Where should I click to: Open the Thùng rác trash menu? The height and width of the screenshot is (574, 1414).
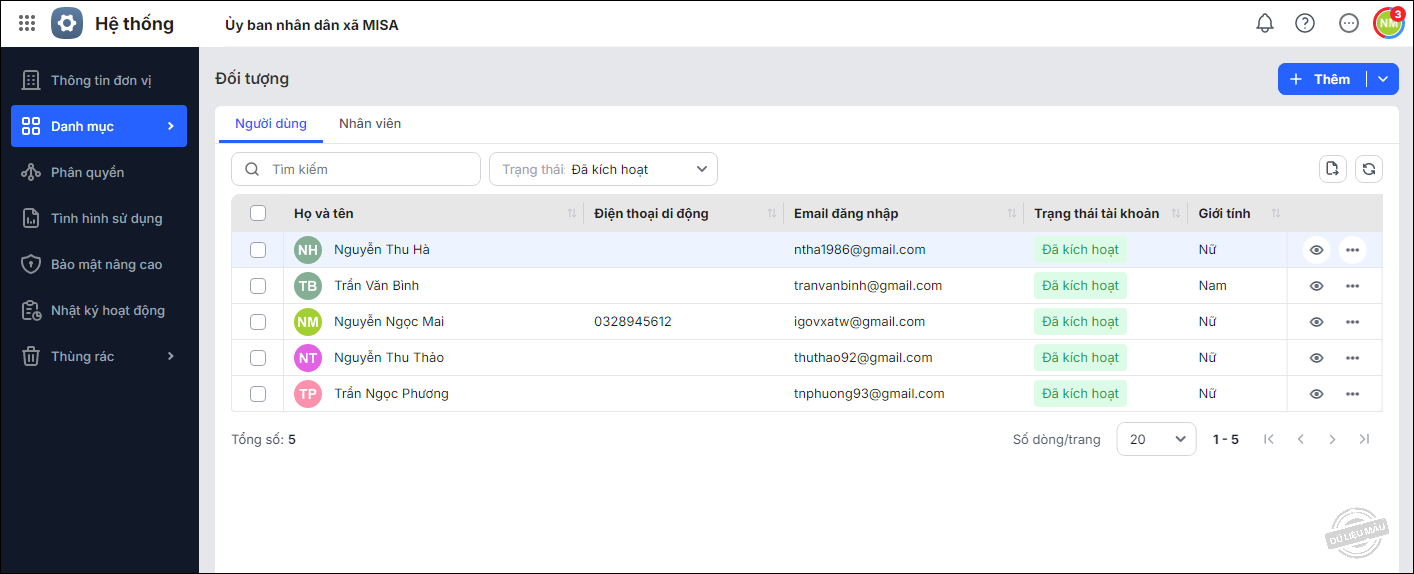98,356
